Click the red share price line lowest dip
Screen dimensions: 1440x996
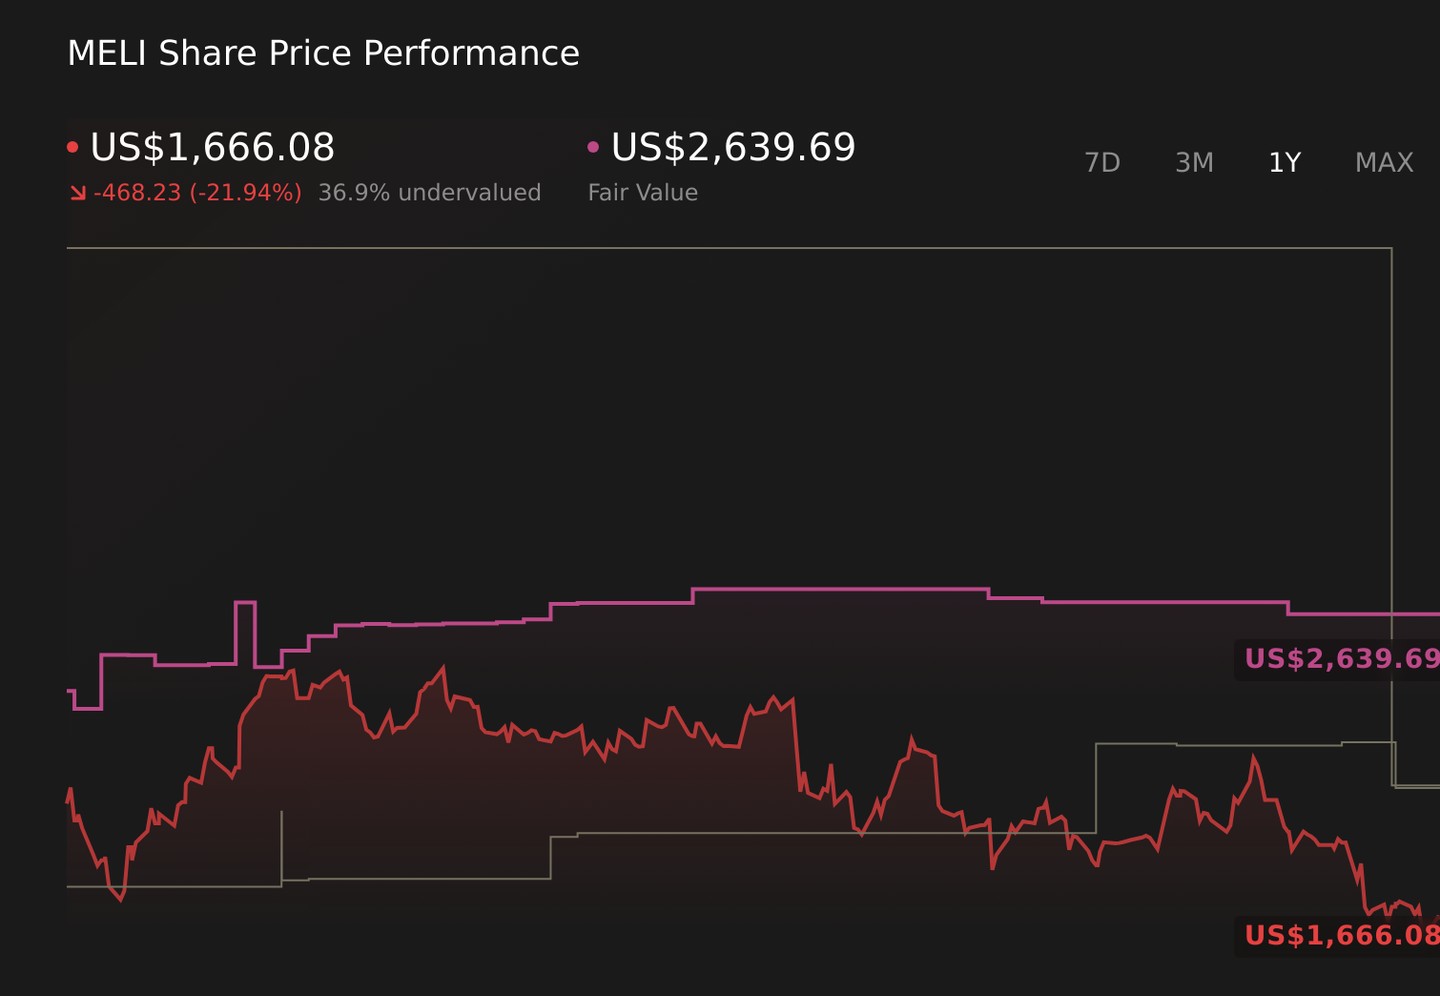point(121,898)
